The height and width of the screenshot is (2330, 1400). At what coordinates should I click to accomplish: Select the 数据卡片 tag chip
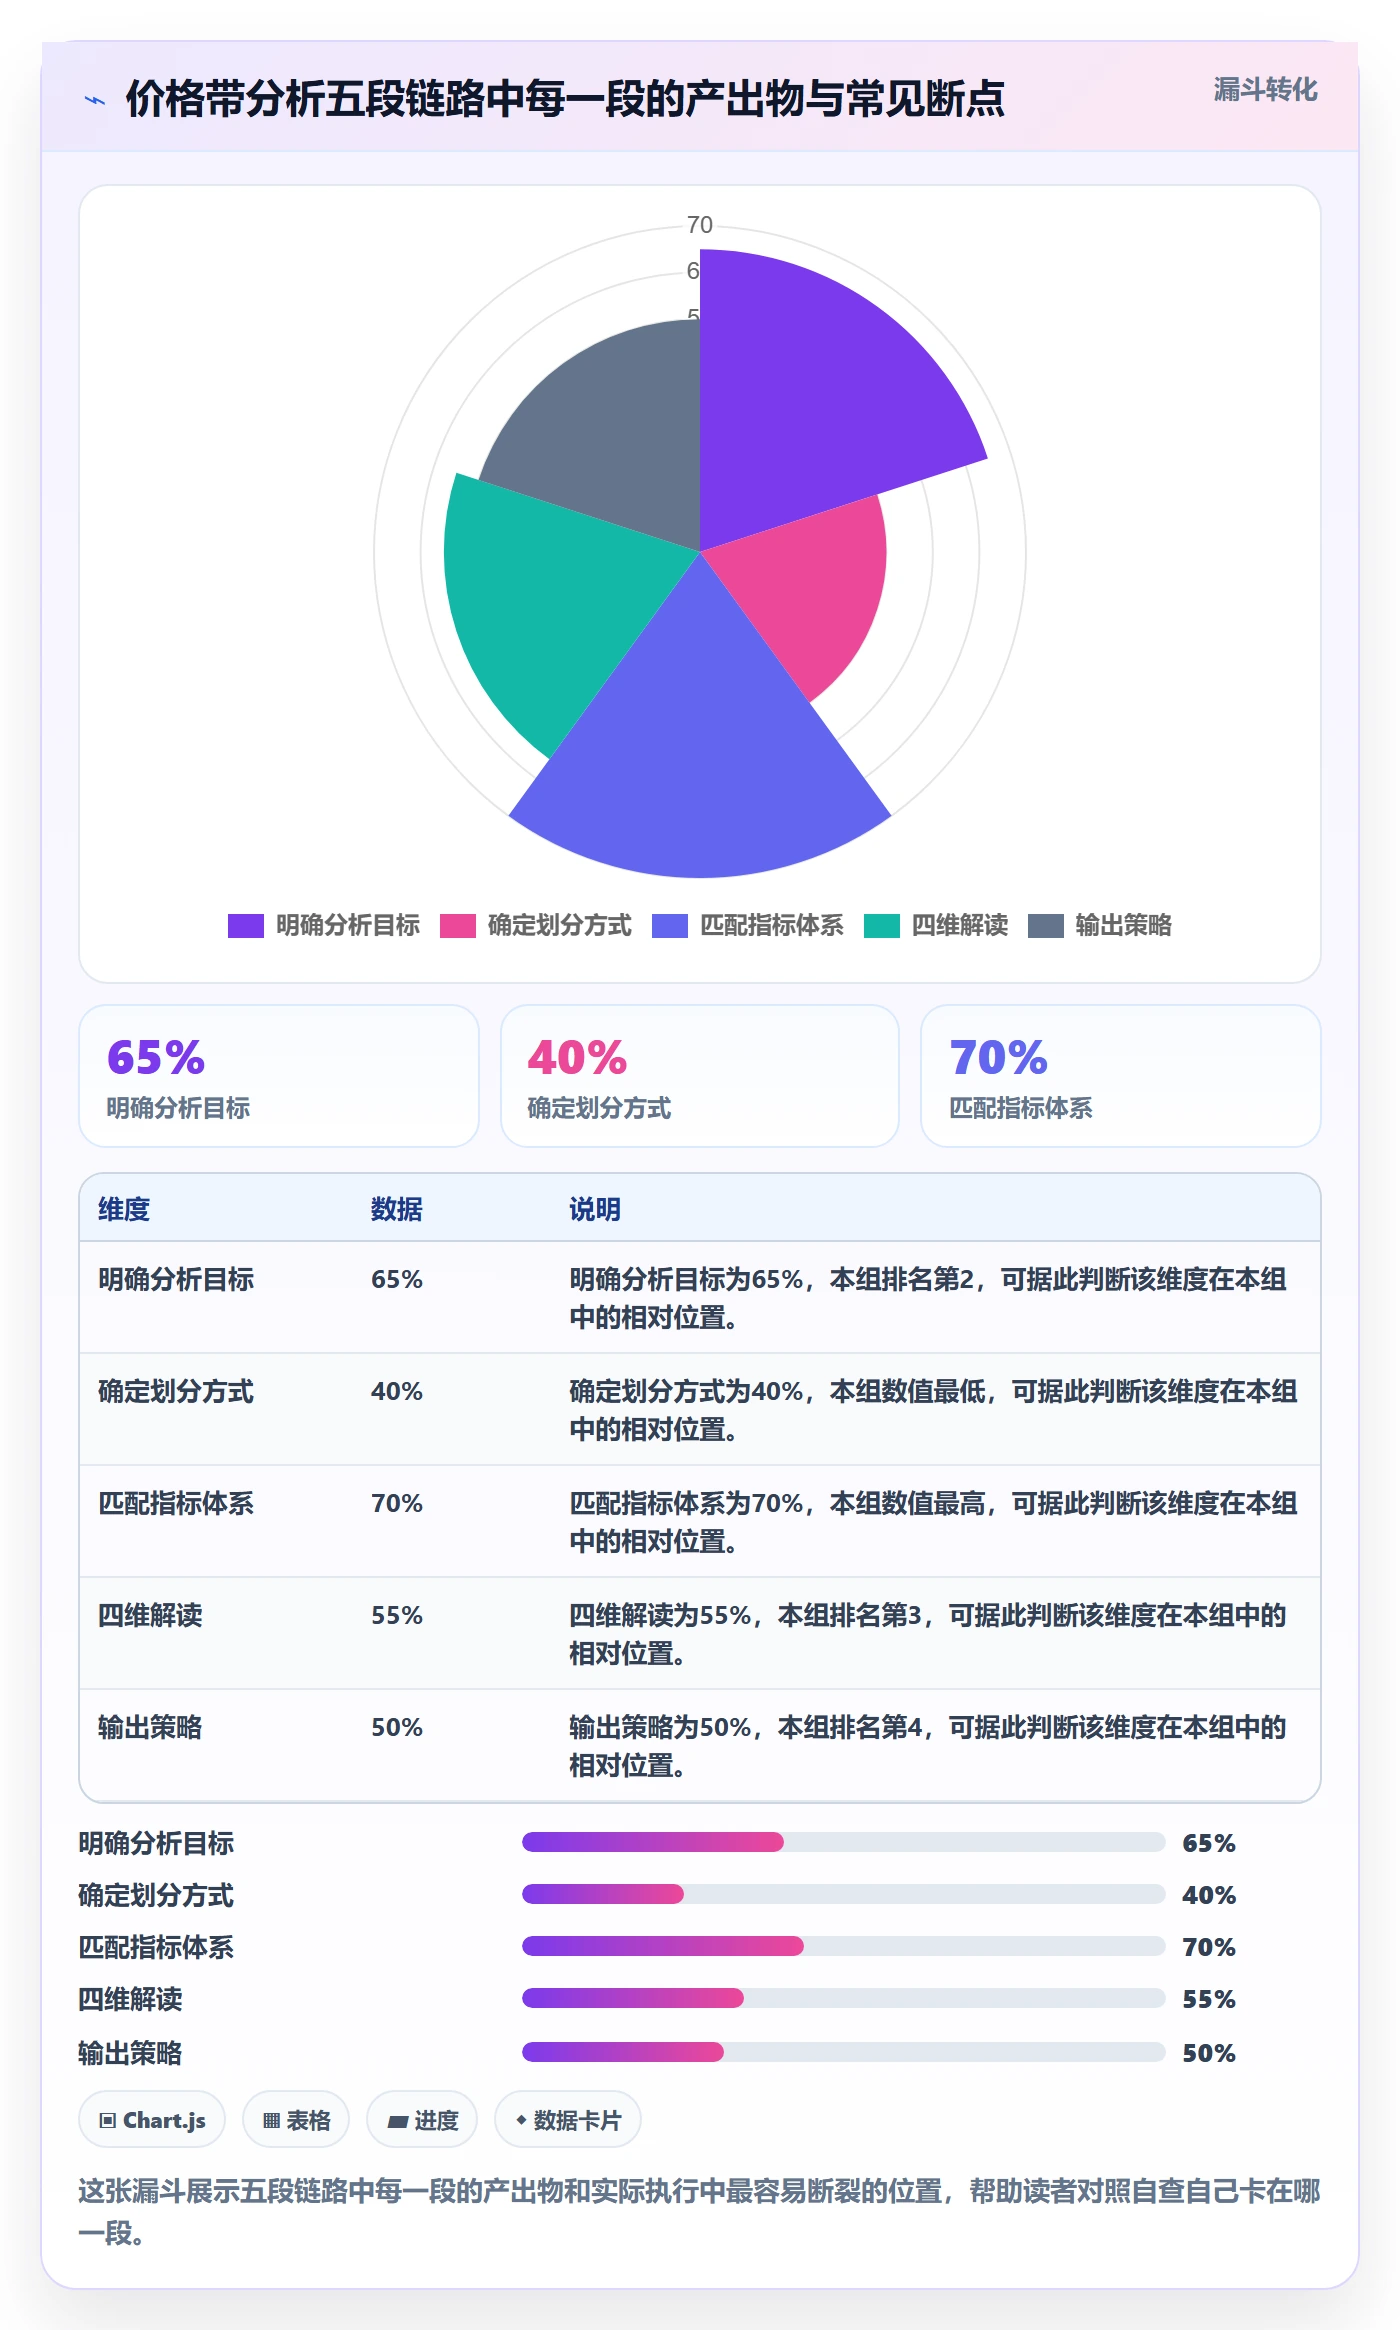568,2119
